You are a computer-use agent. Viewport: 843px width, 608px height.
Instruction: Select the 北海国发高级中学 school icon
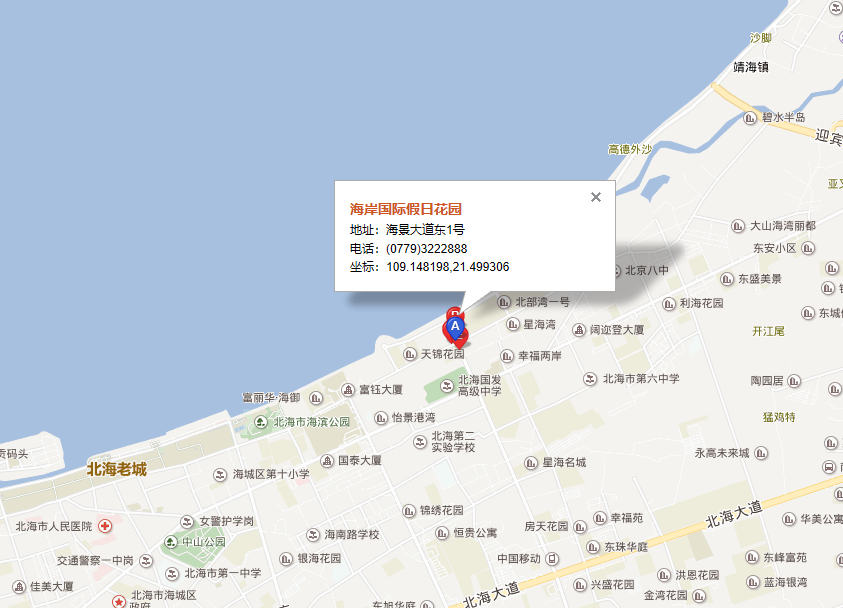447,385
